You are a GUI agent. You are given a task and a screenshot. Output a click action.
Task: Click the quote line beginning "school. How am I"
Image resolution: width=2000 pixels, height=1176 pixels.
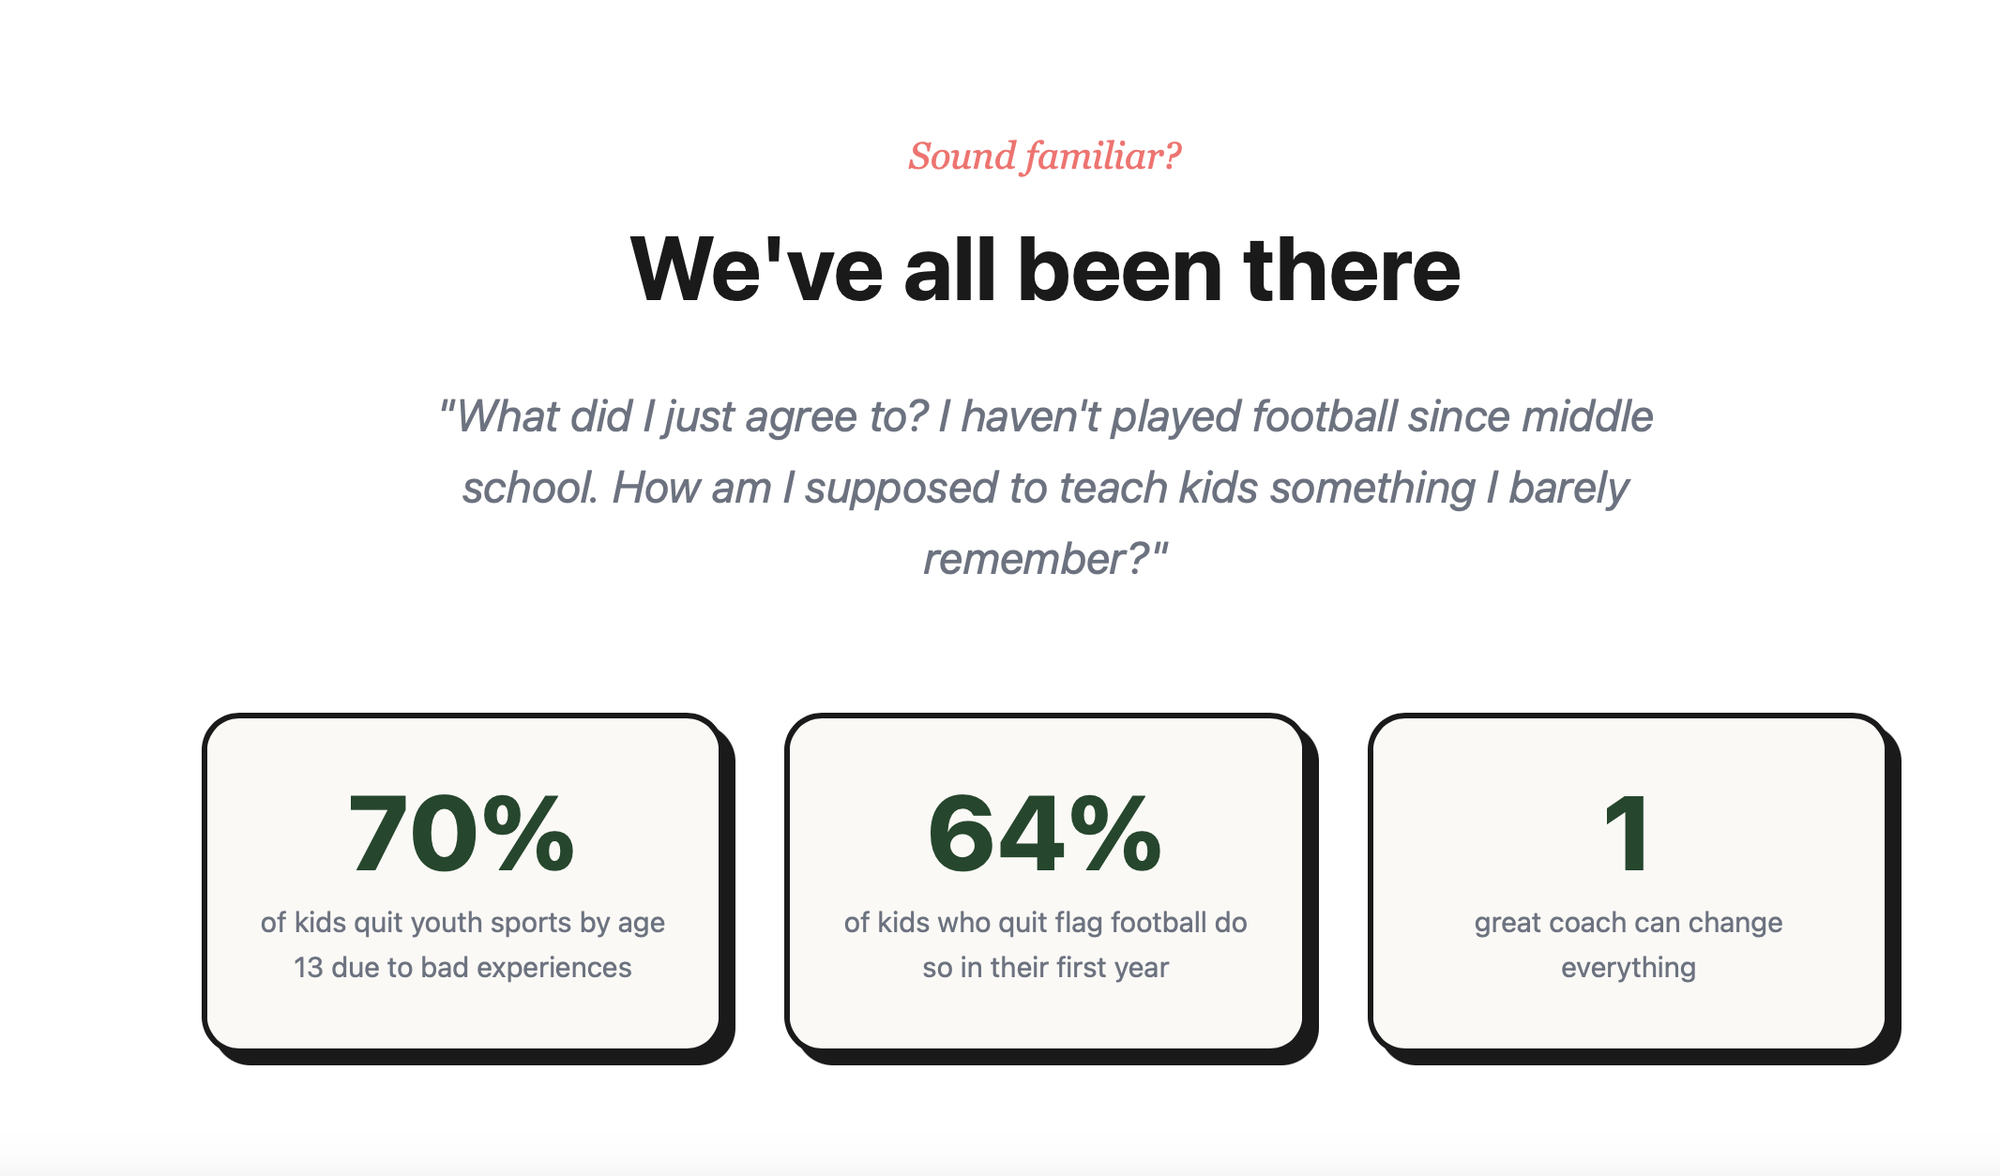point(1044,488)
